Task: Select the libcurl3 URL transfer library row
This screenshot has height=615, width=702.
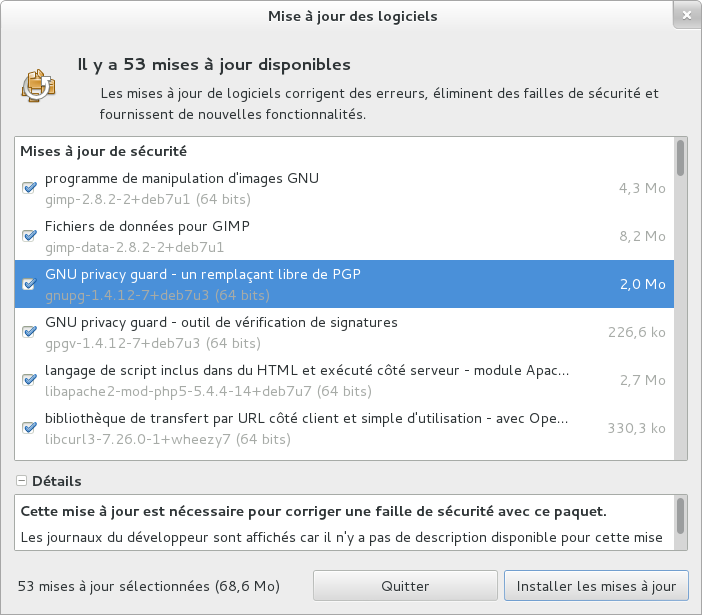Action: [300, 428]
